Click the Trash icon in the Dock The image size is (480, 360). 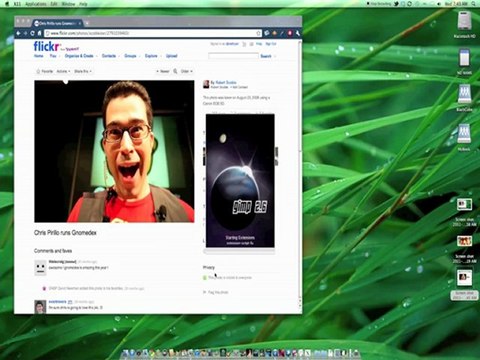356,353
